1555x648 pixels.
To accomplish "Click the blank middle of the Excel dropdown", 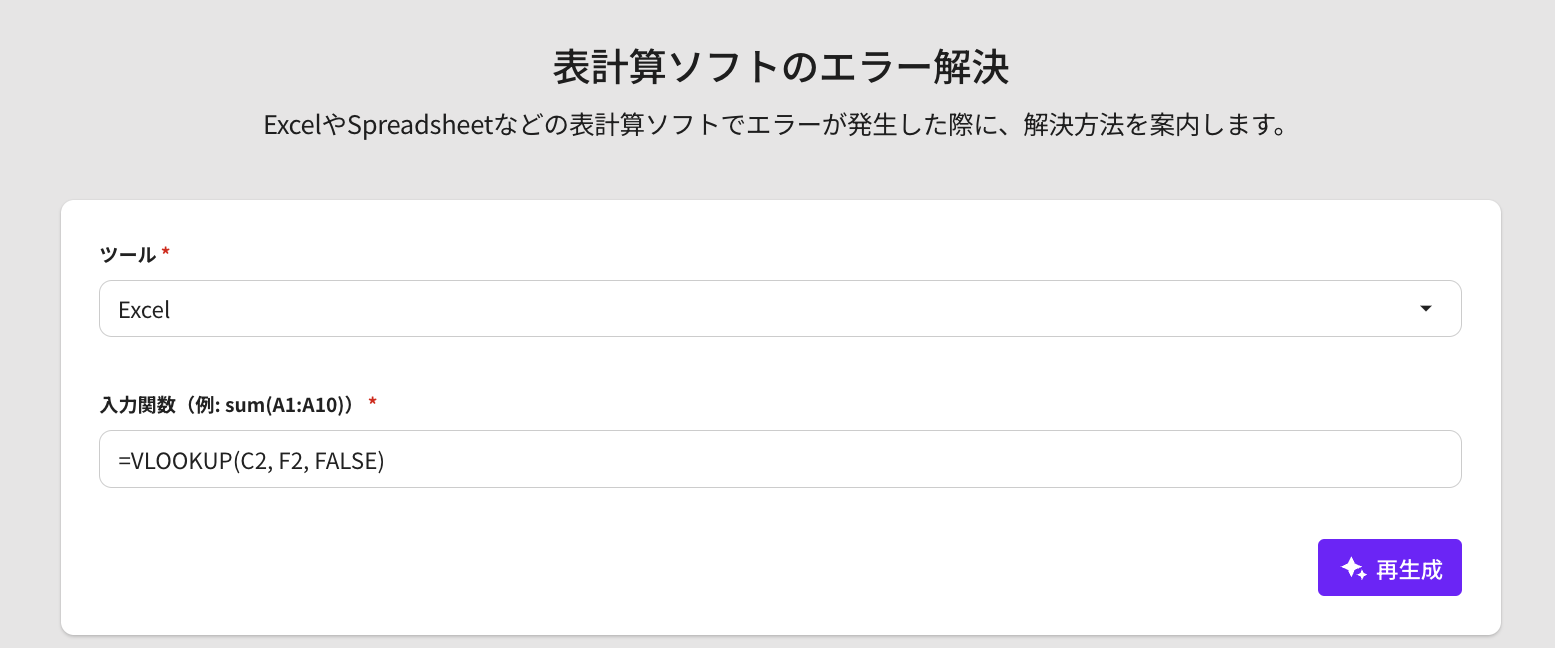I will pos(780,309).
